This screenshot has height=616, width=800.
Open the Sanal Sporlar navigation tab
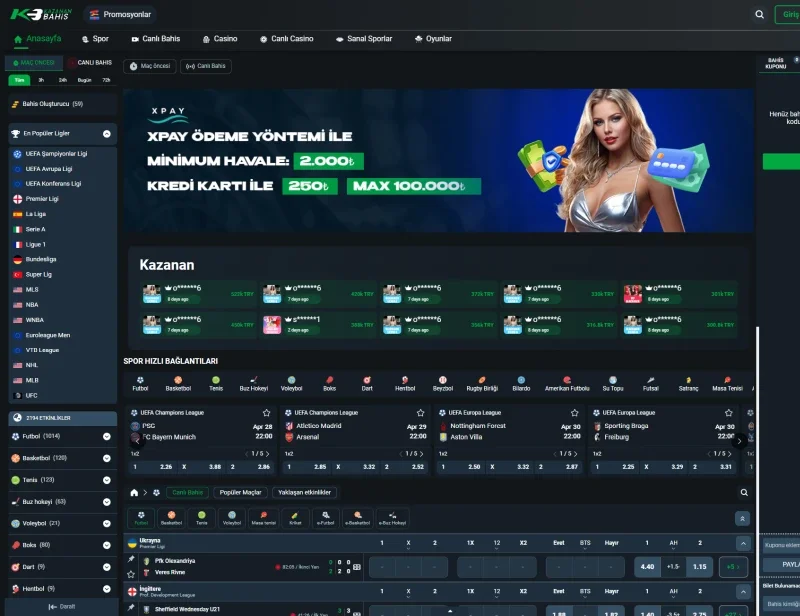coord(364,39)
